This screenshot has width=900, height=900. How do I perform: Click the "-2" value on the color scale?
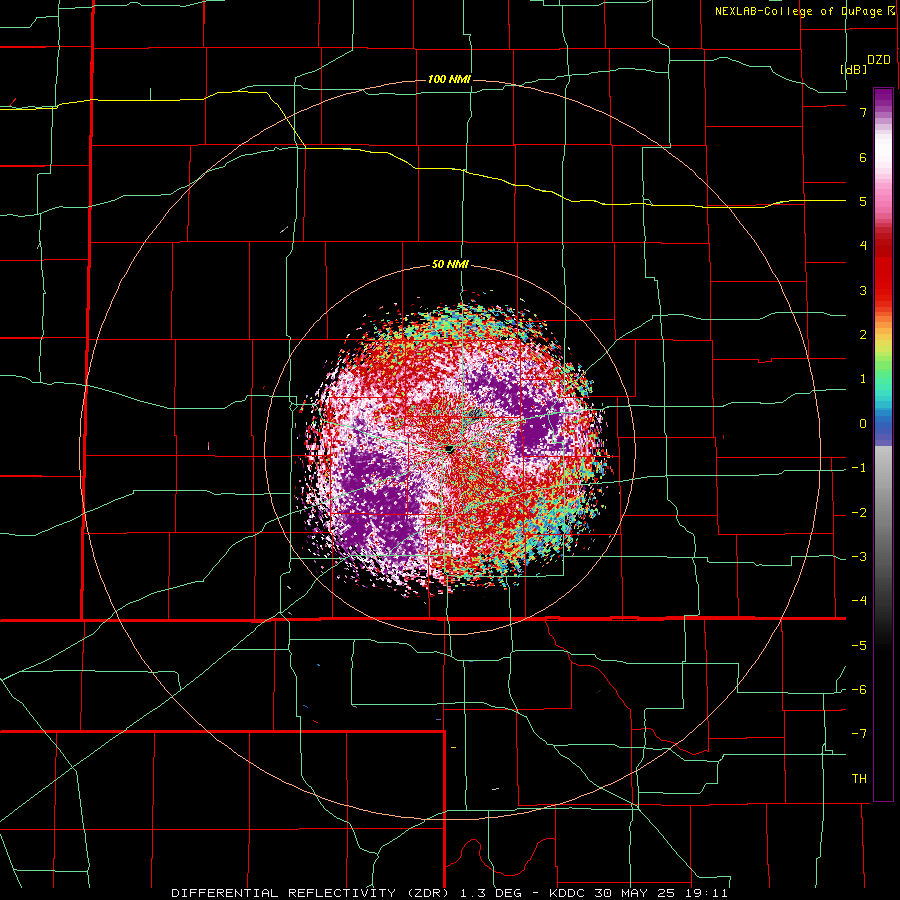point(859,513)
